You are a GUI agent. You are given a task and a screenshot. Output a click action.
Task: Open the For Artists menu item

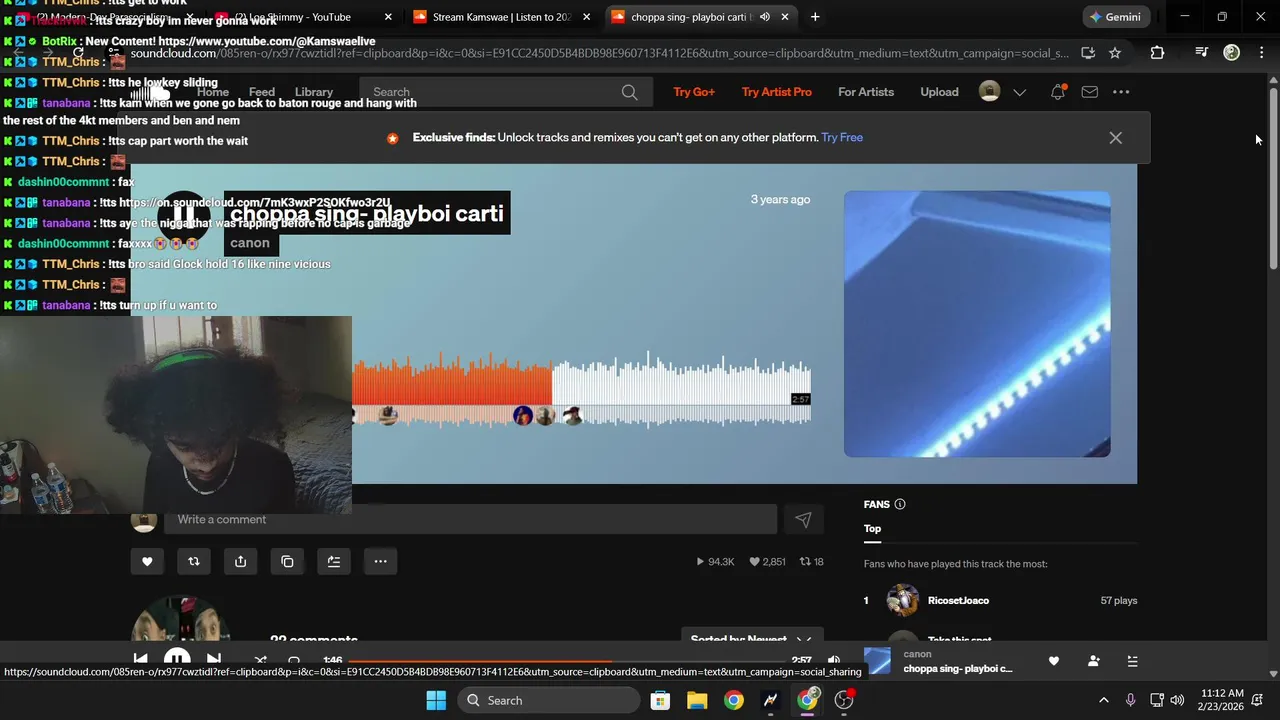pyautogui.click(x=866, y=92)
